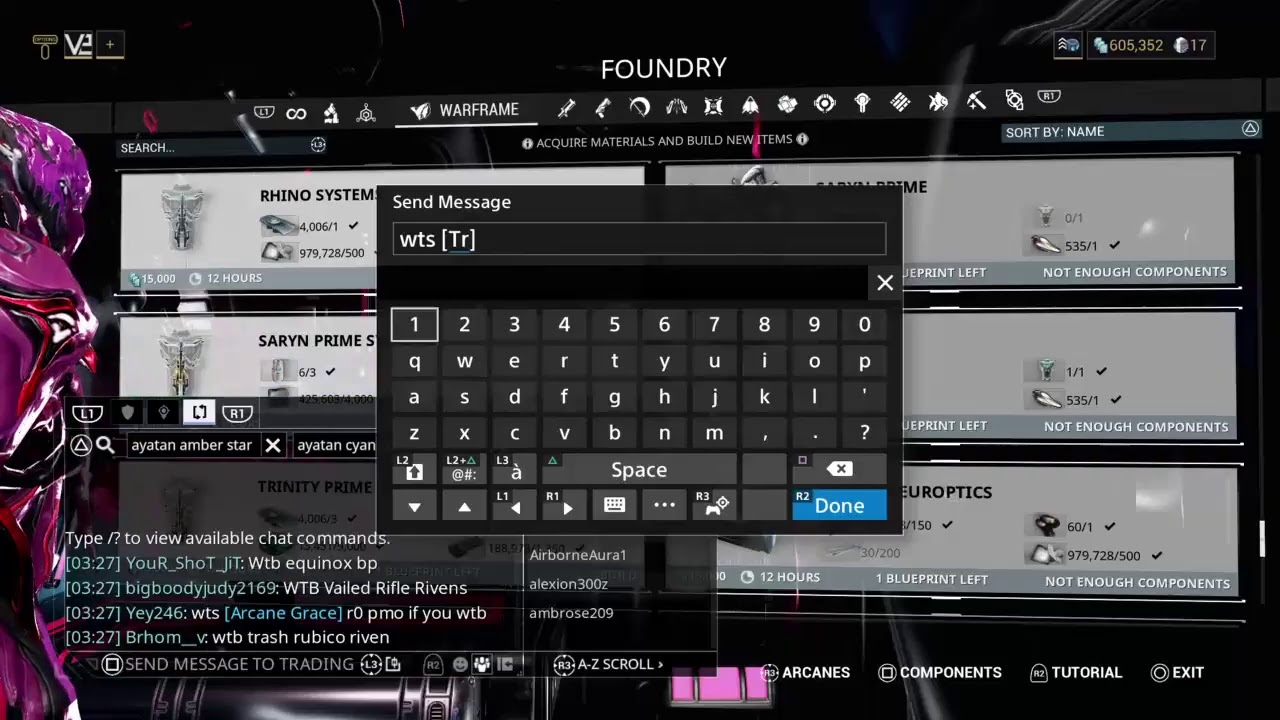This screenshot has height=720, width=1280.
Task: Select the pickaxe mining category icon
Action: pos(976,101)
